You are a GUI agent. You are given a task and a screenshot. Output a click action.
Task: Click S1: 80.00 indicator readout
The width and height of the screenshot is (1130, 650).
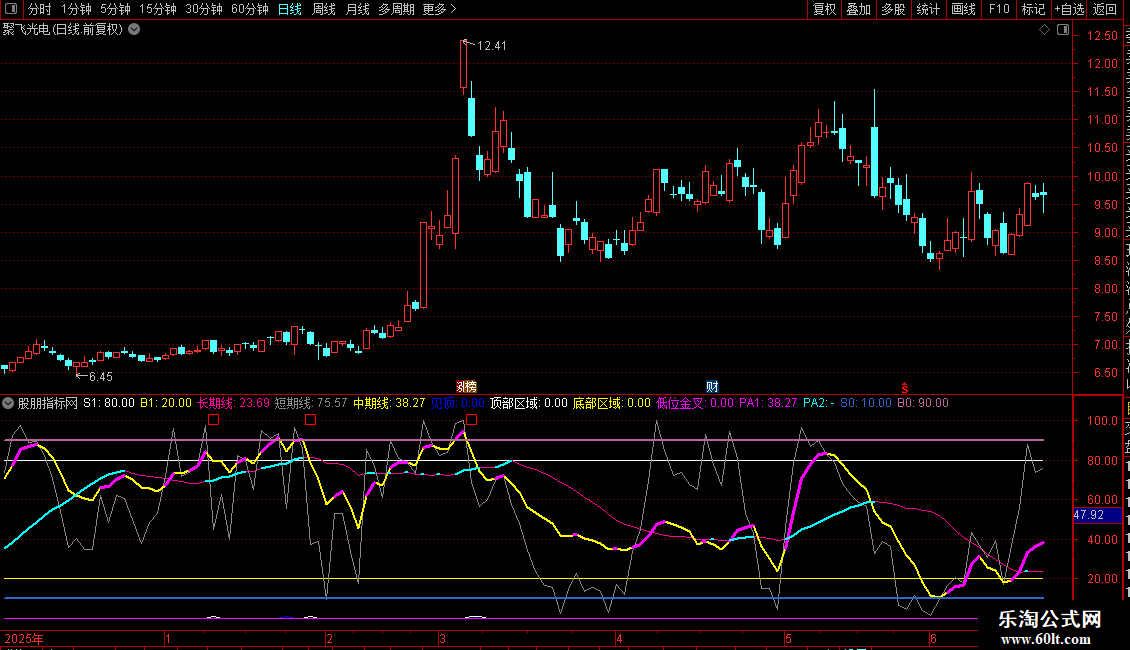coord(109,404)
